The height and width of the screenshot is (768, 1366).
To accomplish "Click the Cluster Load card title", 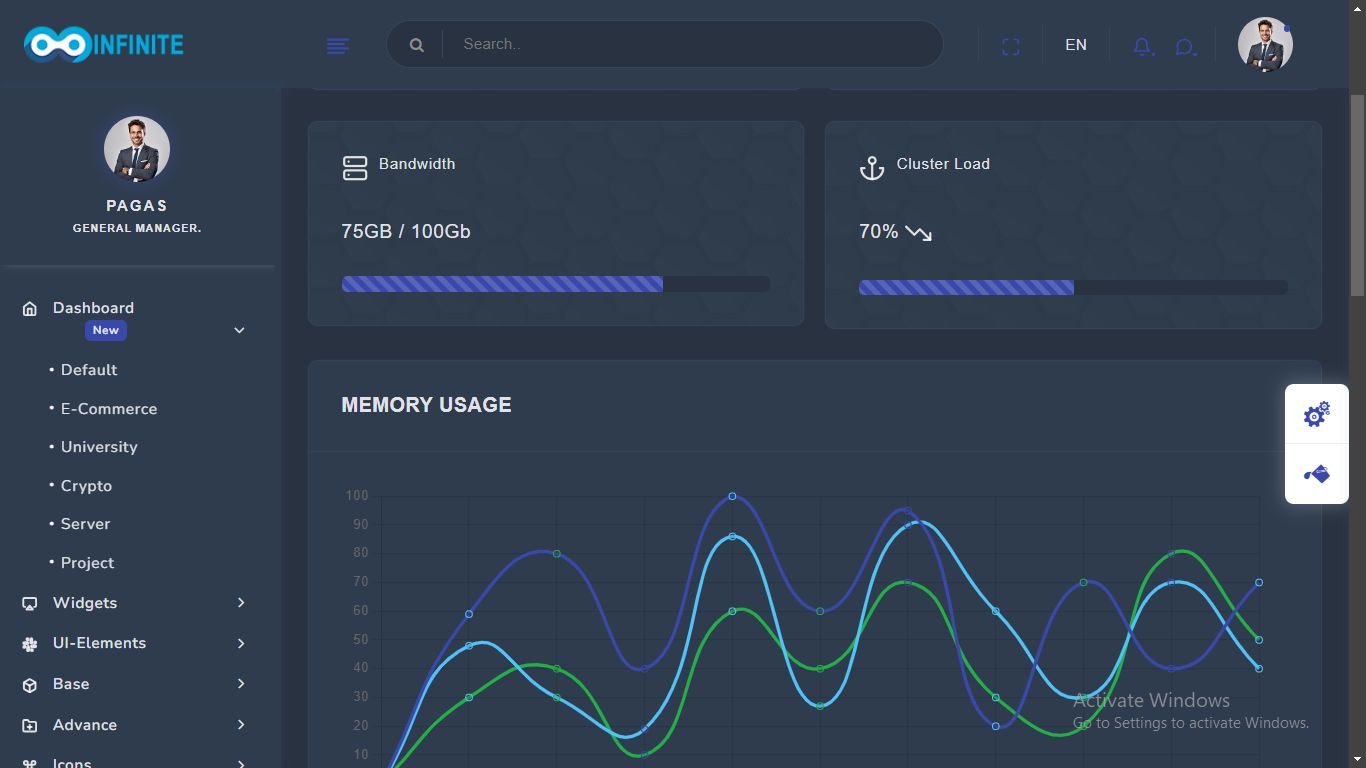I will (943, 164).
